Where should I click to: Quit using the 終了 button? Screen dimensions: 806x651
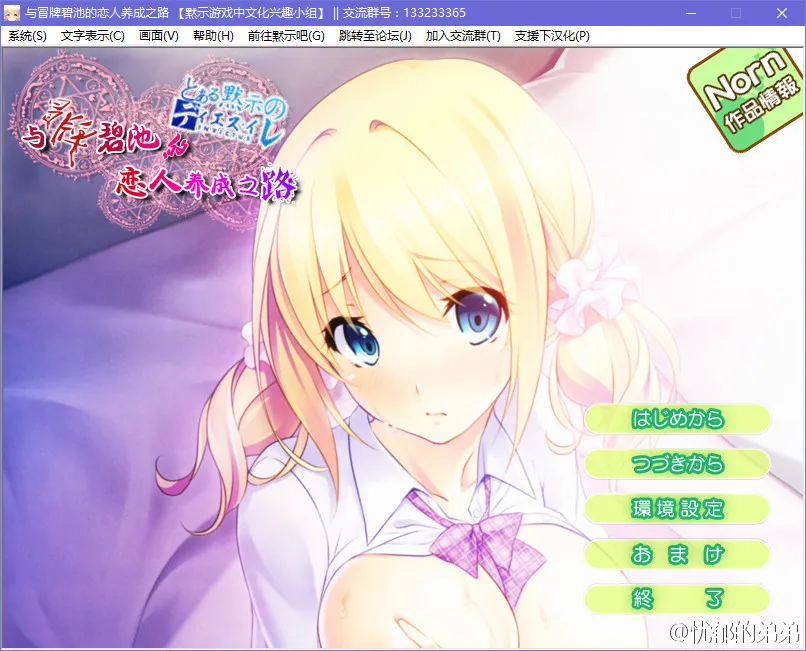[x=677, y=599]
